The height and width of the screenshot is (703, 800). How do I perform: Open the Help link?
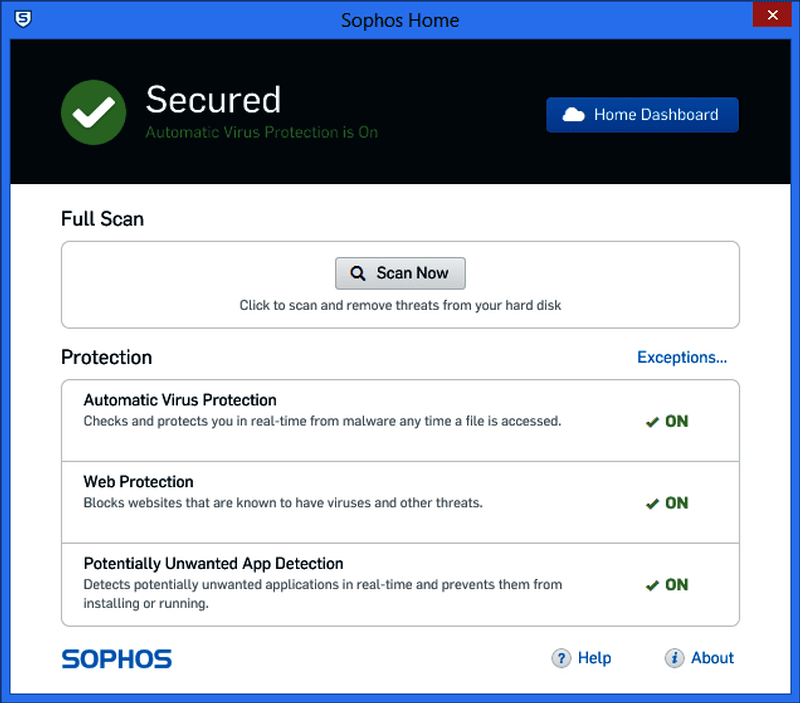(594, 658)
